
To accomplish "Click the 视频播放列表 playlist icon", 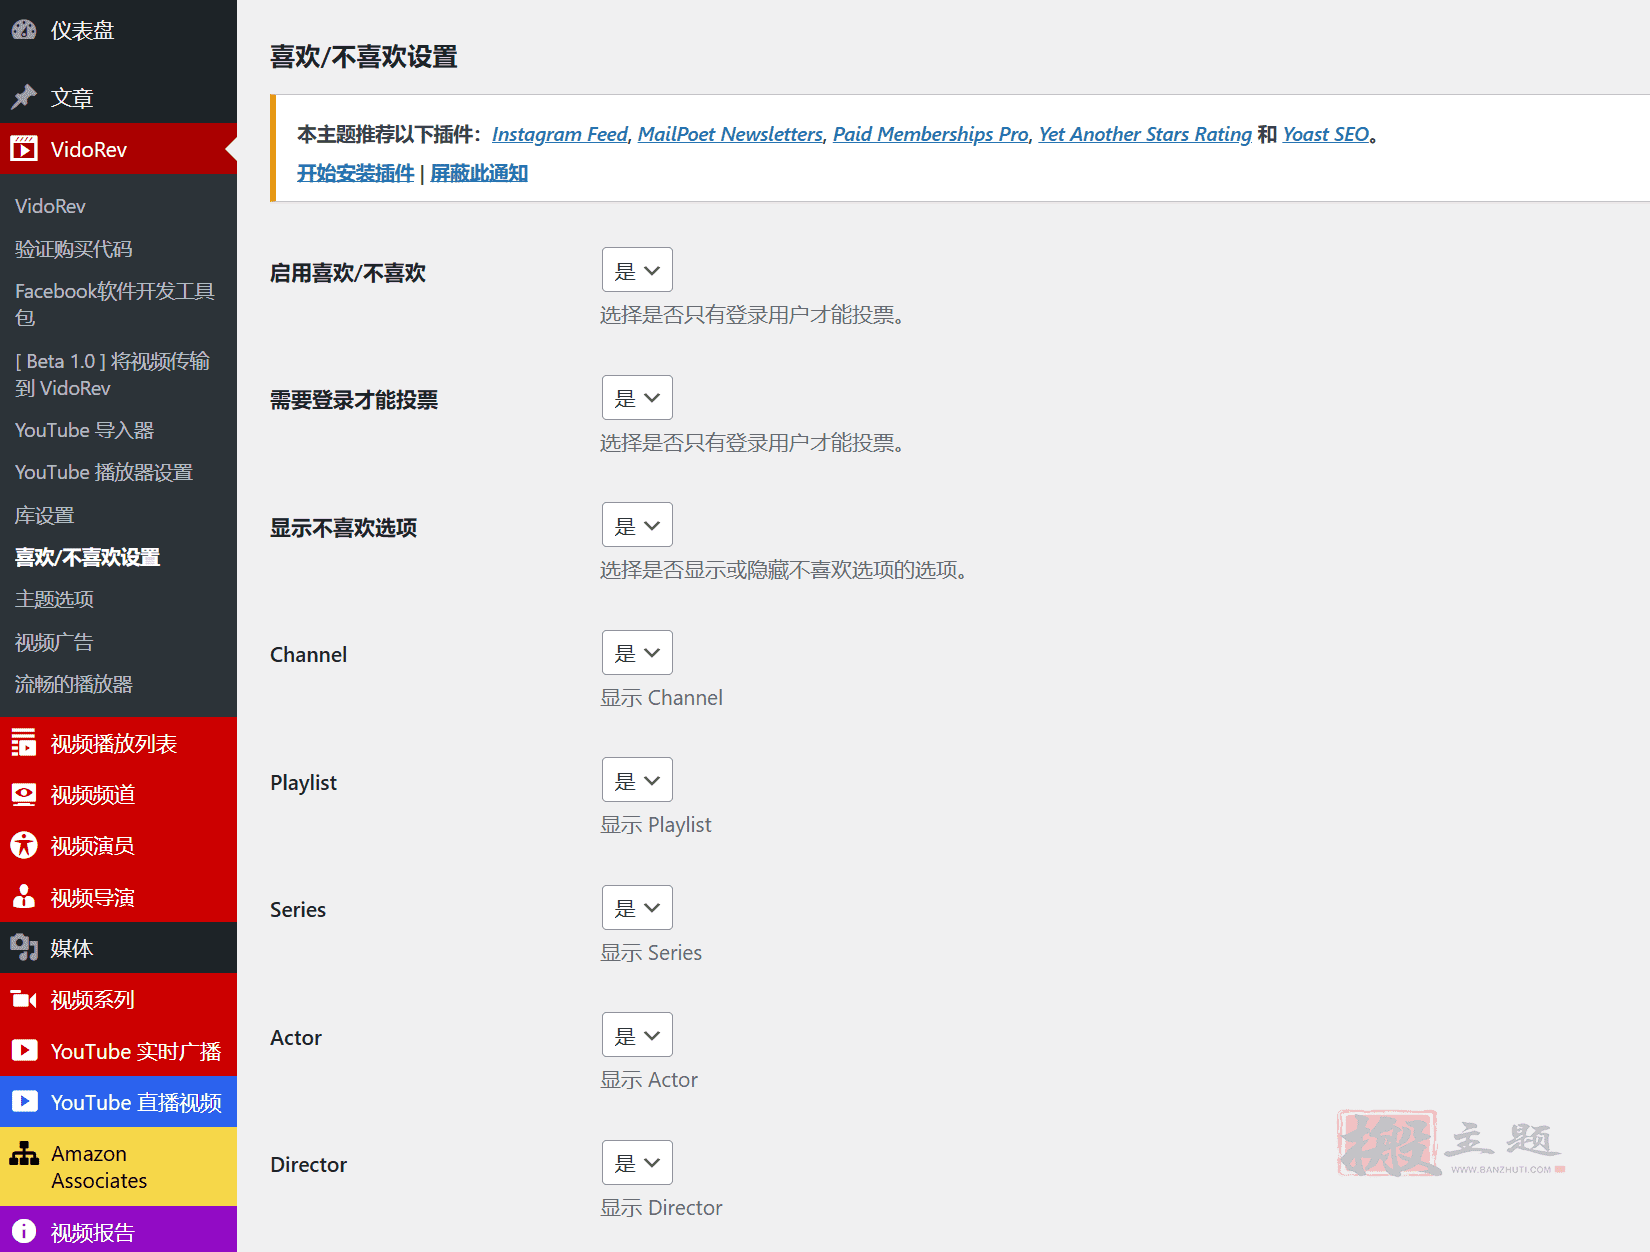I will point(24,743).
